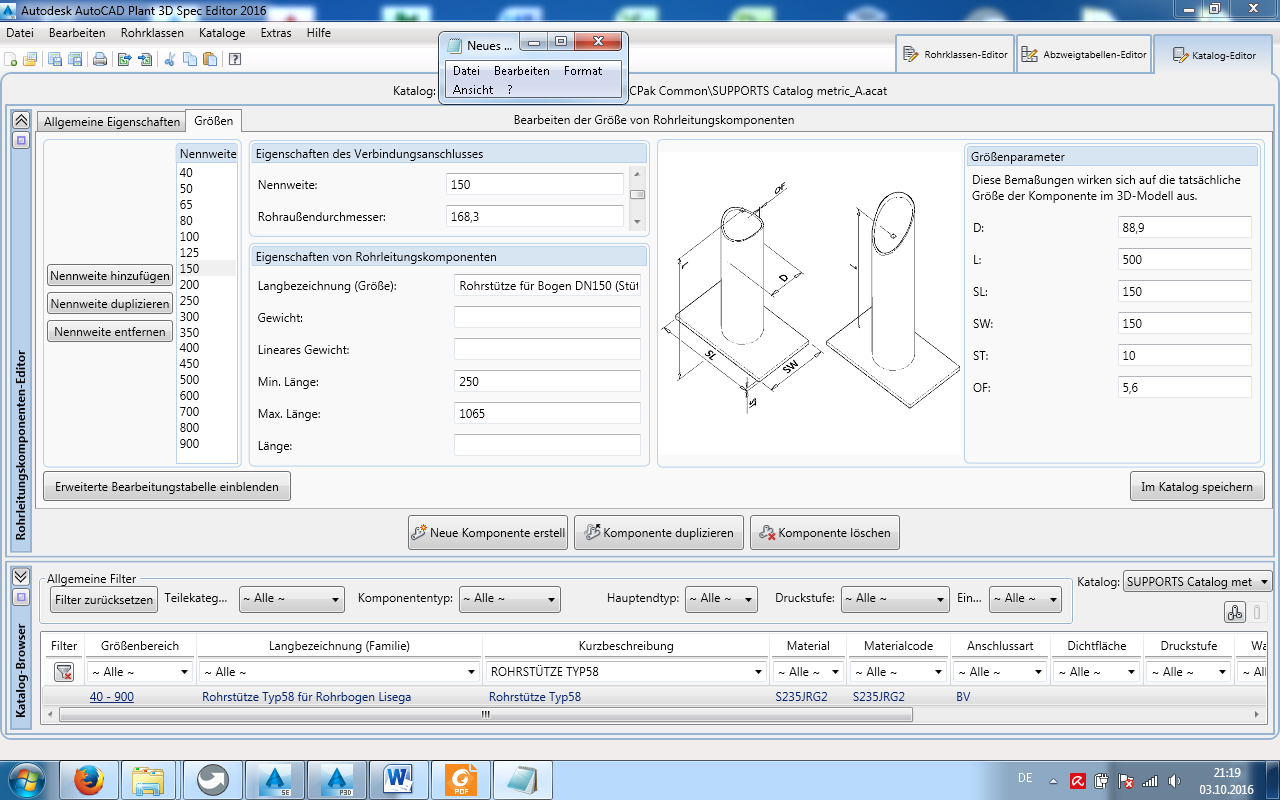Click the save all toolbar icon
This screenshot has height=800, width=1280.
pyautogui.click(x=75, y=59)
